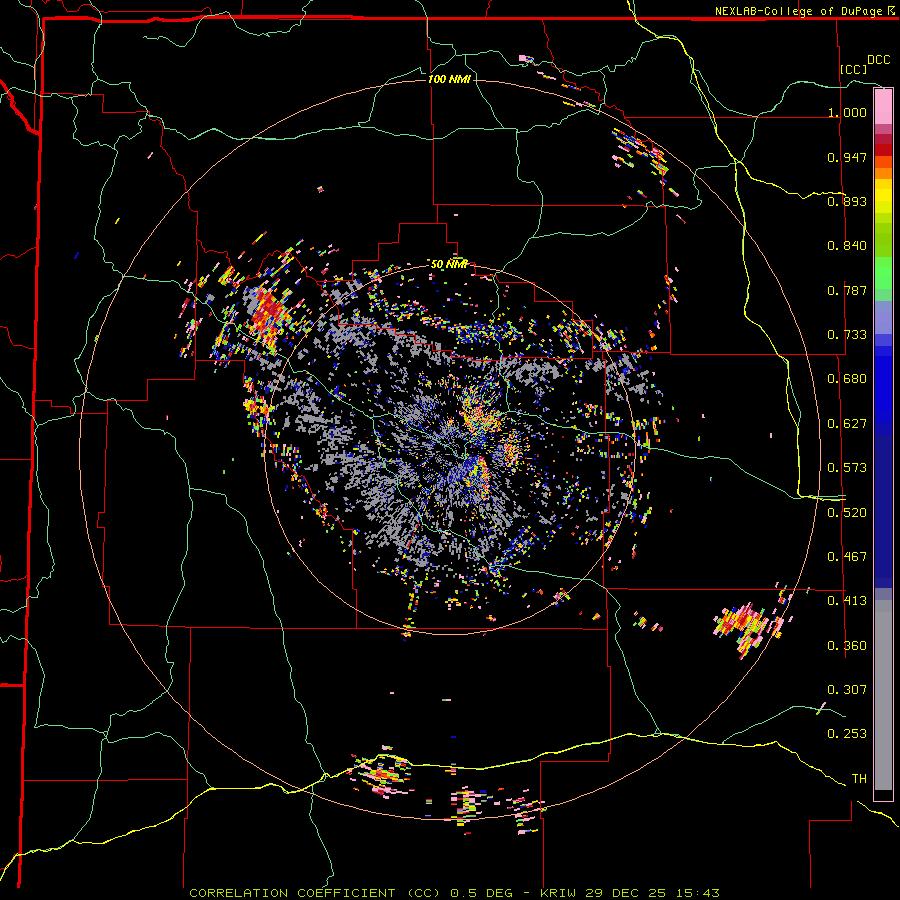Image resolution: width=900 pixels, height=900 pixels.
Task: Click the TH threshold label
Action: [859, 779]
